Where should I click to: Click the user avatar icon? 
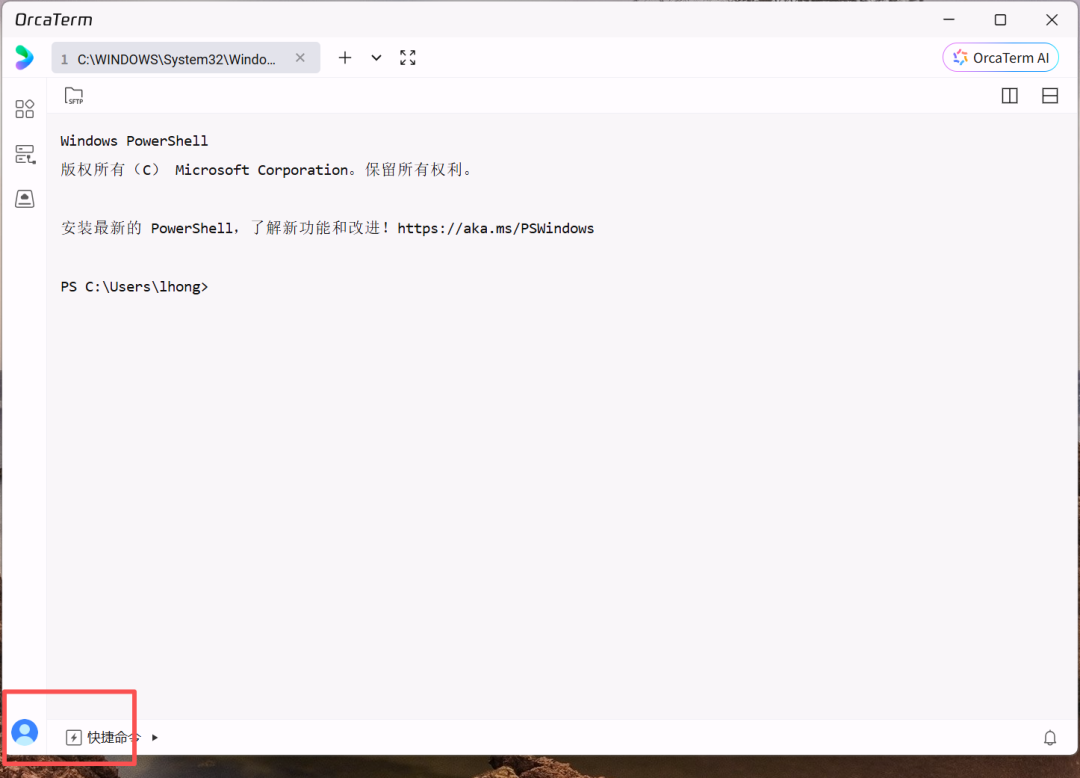pyautogui.click(x=24, y=732)
